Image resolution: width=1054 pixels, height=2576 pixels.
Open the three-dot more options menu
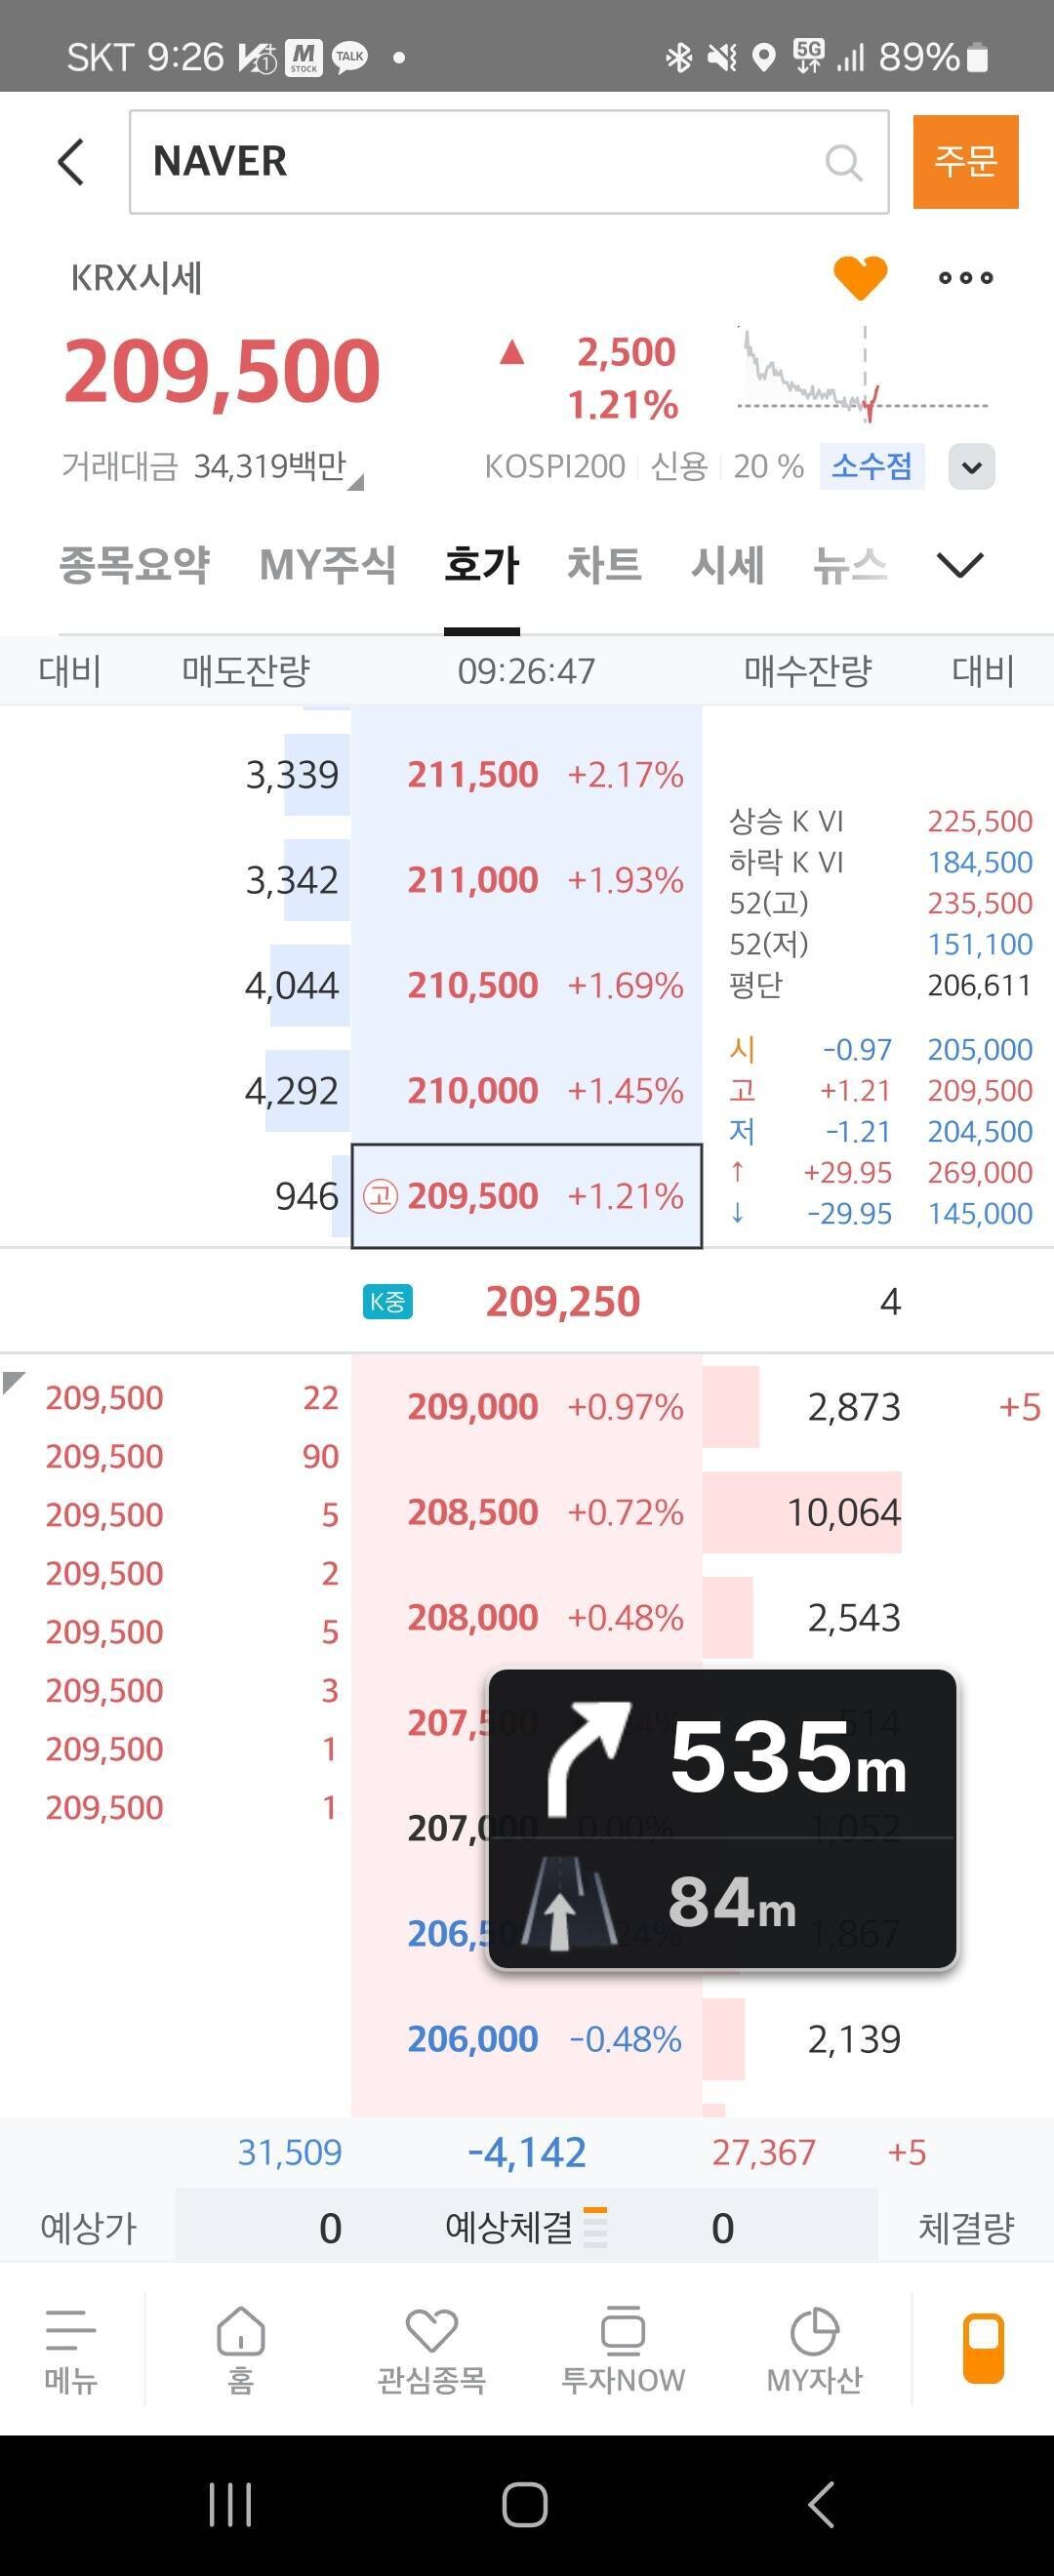point(965,278)
